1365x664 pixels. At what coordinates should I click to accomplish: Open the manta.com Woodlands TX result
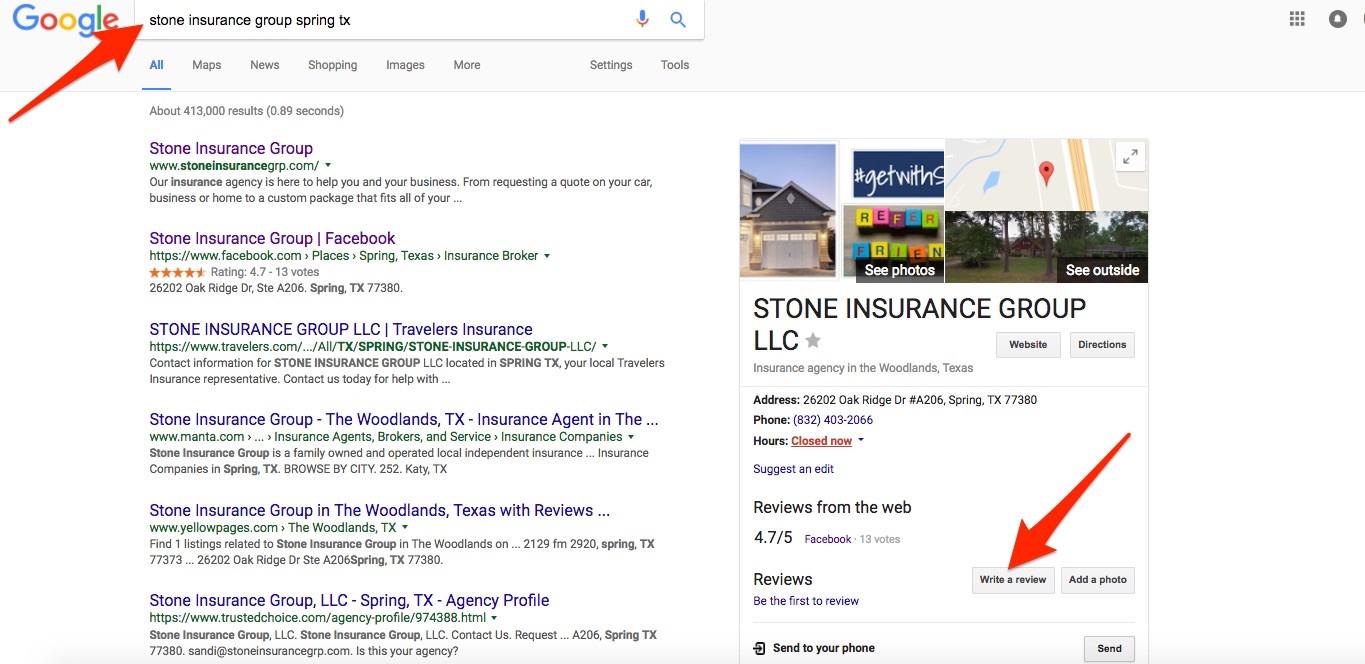pos(404,419)
